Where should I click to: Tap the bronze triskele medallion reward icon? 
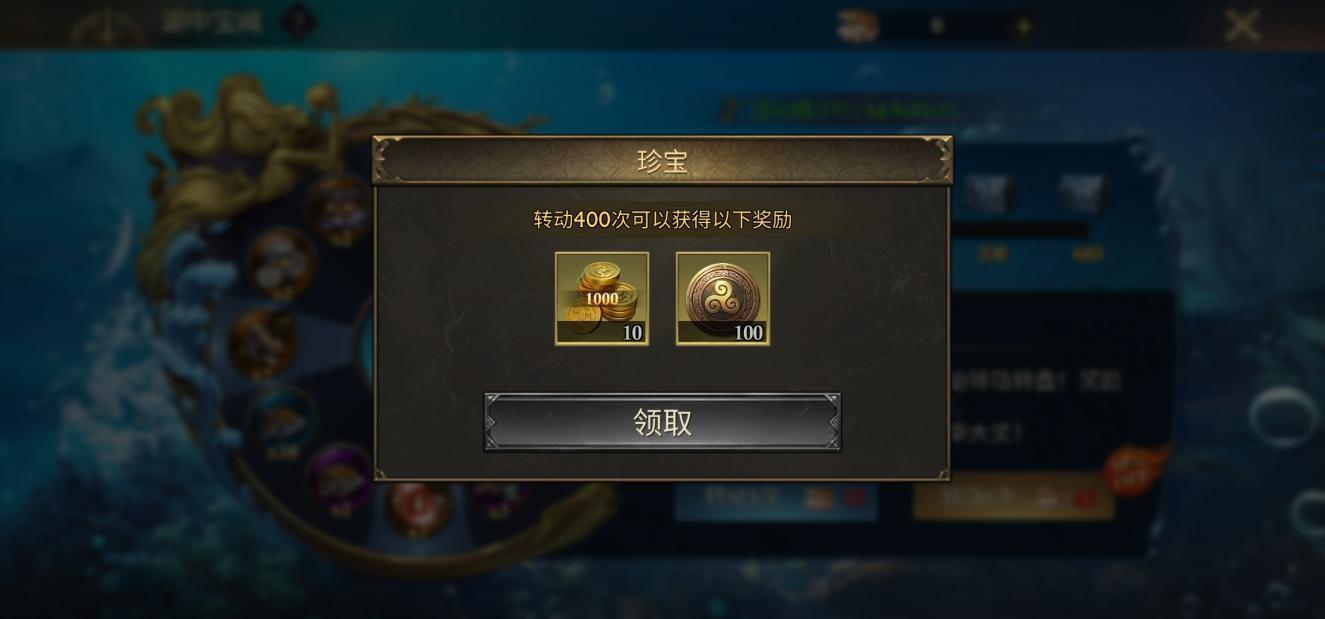point(723,299)
